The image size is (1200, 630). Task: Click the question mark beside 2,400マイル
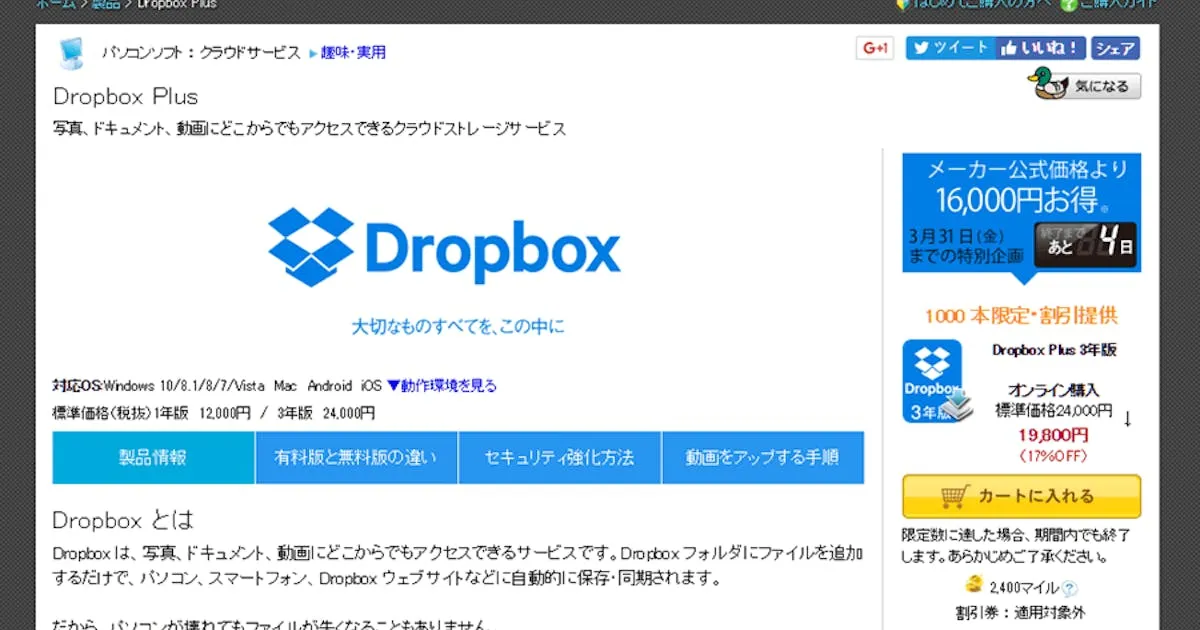pyautogui.click(x=1070, y=589)
